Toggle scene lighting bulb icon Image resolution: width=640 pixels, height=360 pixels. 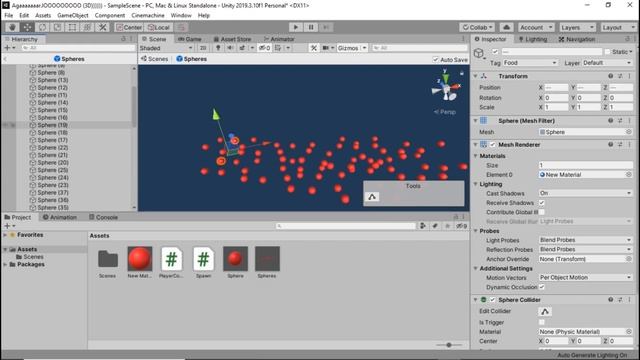(218, 48)
